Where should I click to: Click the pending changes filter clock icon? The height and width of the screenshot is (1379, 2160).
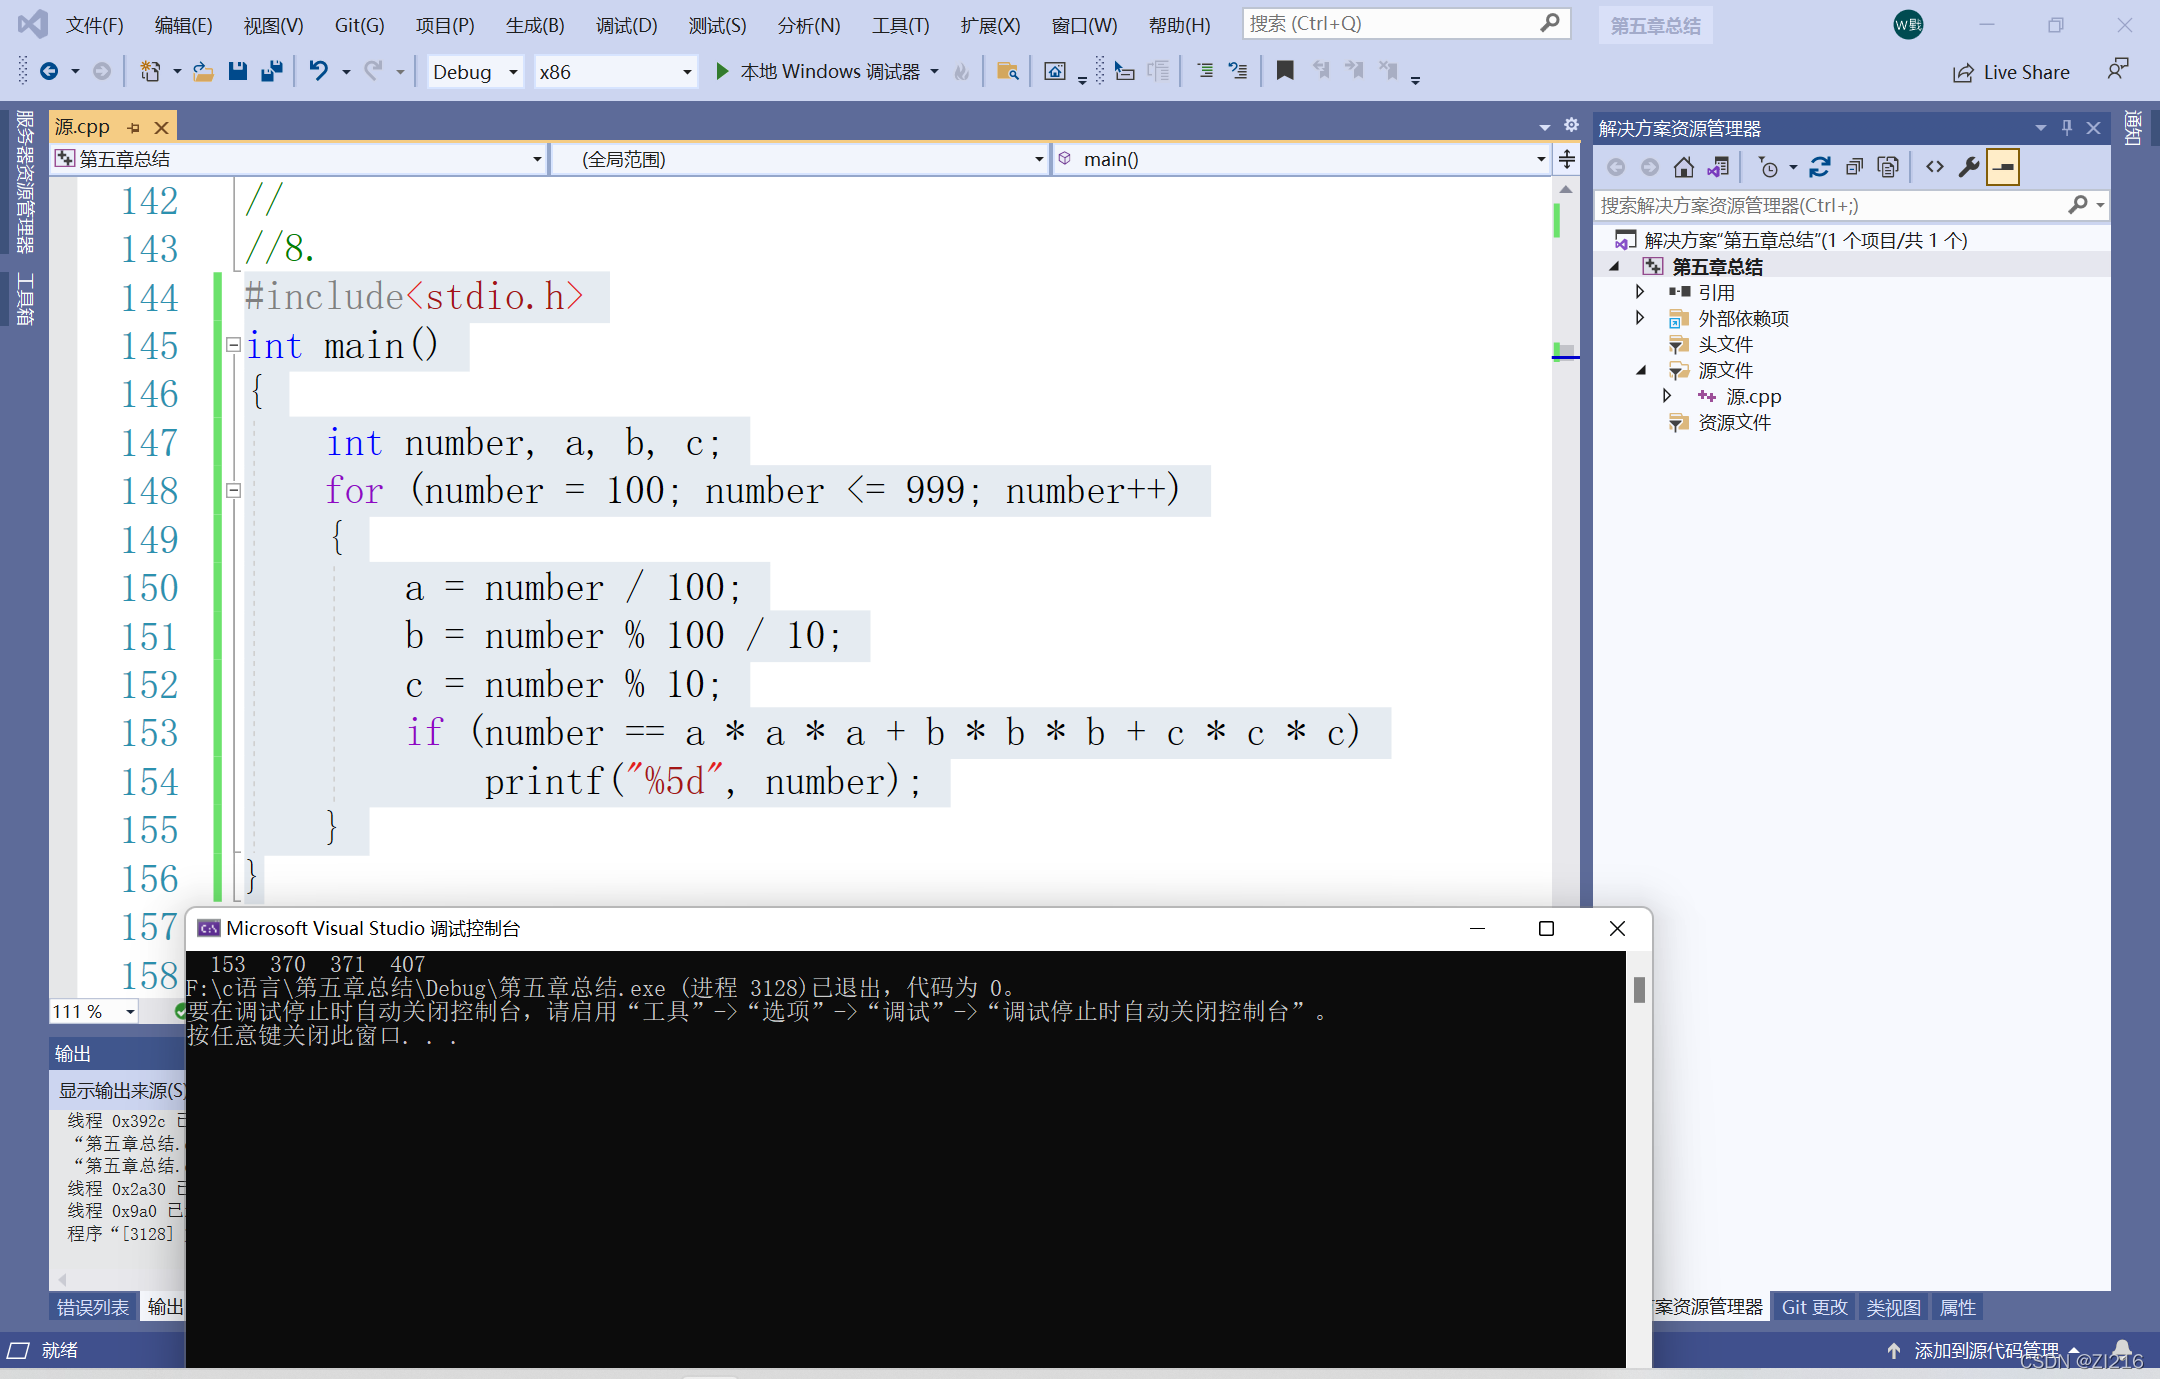coord(1768,167)
